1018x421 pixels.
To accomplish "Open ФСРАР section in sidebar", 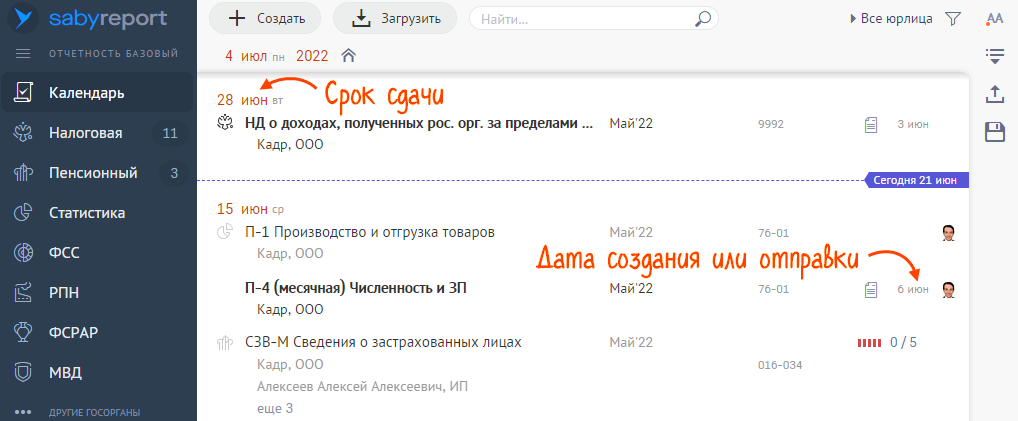I will [x=97, y=333].
